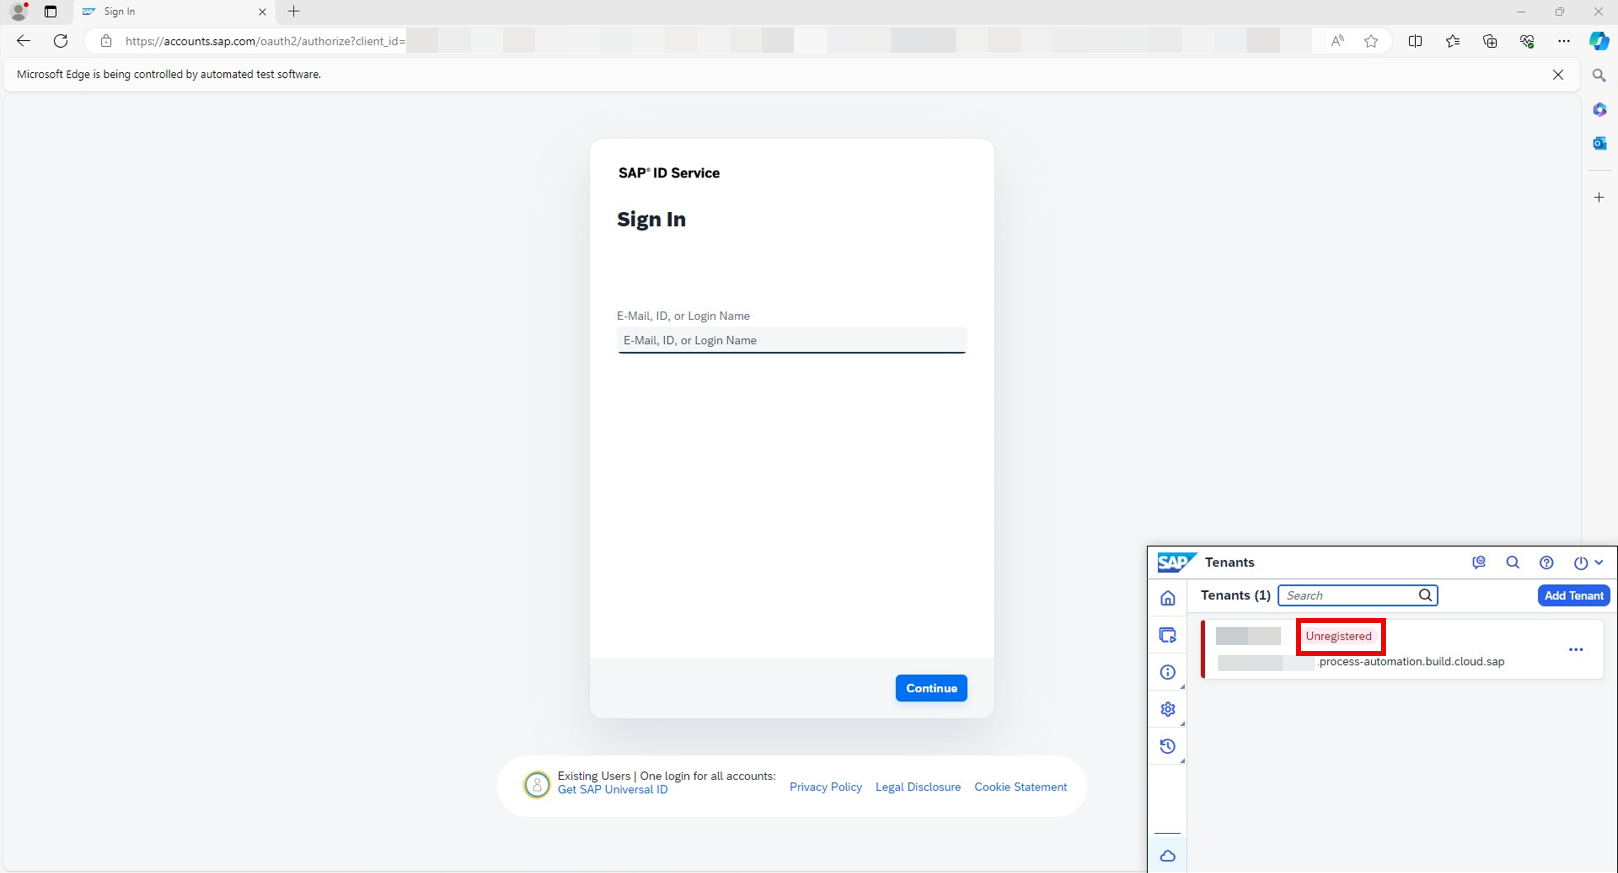Open the help question mark icon
The width and height of the screenshot is (1618, 873).
click(1547, 562)
